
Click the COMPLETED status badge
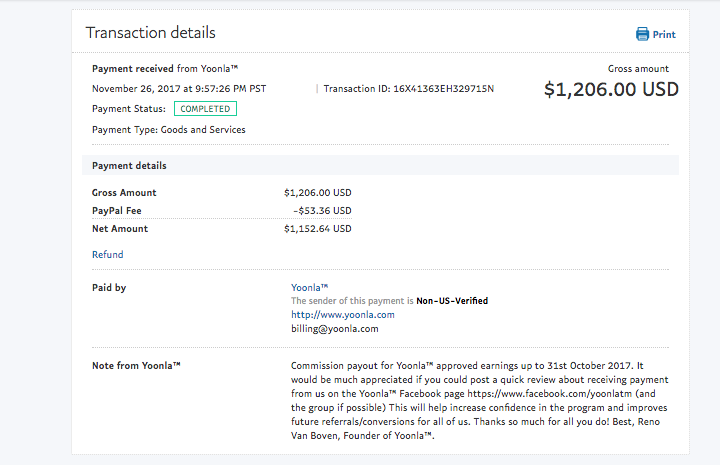pos(205,109)
